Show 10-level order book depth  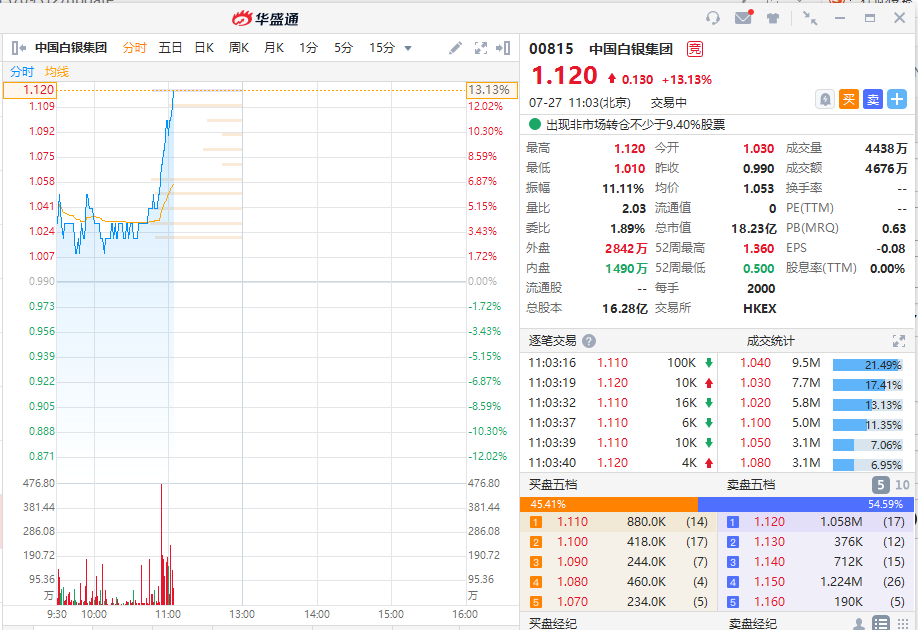(x=902, y=485)
